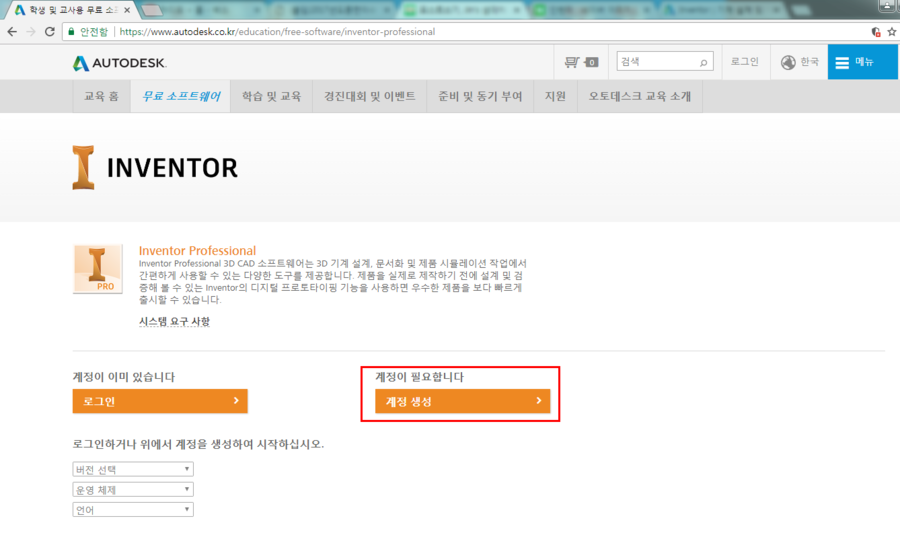Image resolution: width=900 pixels, height=535 pixels.
Task: Click the active Autodesk browser tab title
Action: (73, 10)
